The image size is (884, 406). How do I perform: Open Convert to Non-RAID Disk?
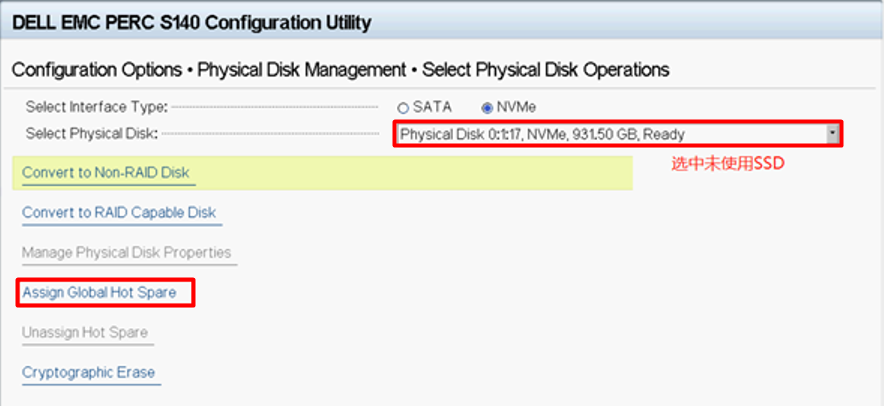coord(106,173)
